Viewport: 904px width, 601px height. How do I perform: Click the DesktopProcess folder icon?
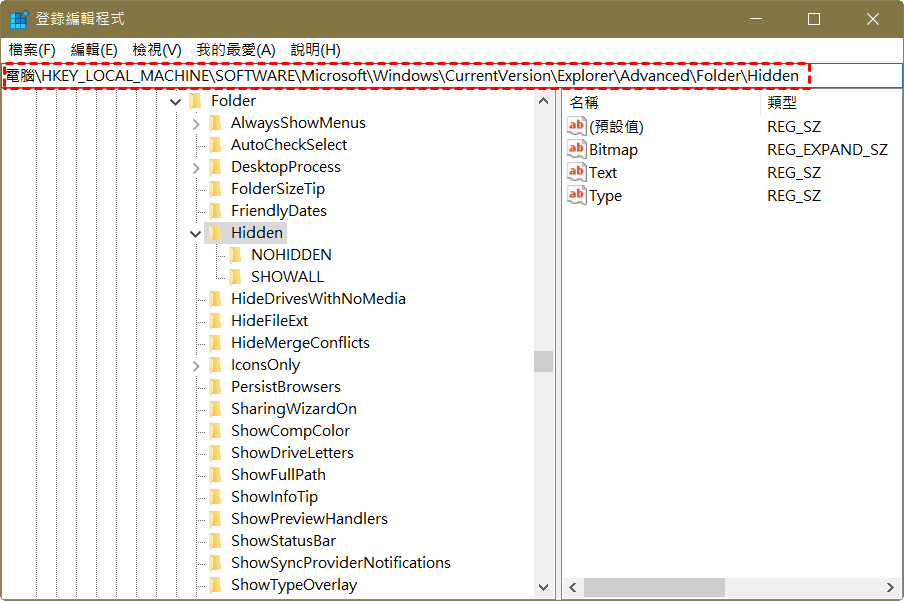[x=216, y=167]
